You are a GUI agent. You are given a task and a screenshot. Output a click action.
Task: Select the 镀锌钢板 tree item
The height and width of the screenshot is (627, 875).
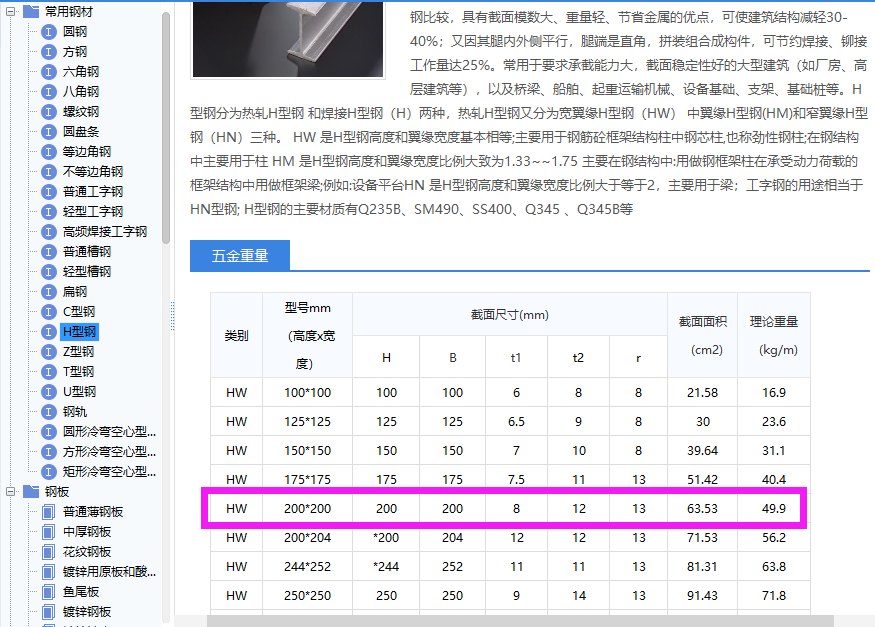pos(87,612)
